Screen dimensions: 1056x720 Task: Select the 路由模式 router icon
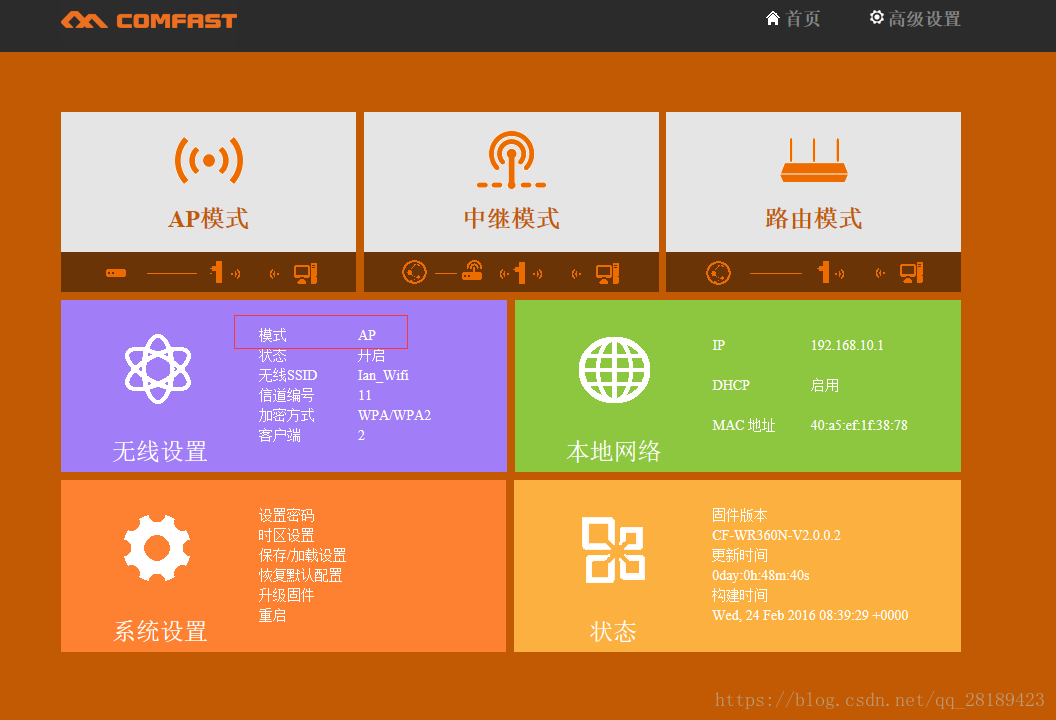tap(814, 160)
